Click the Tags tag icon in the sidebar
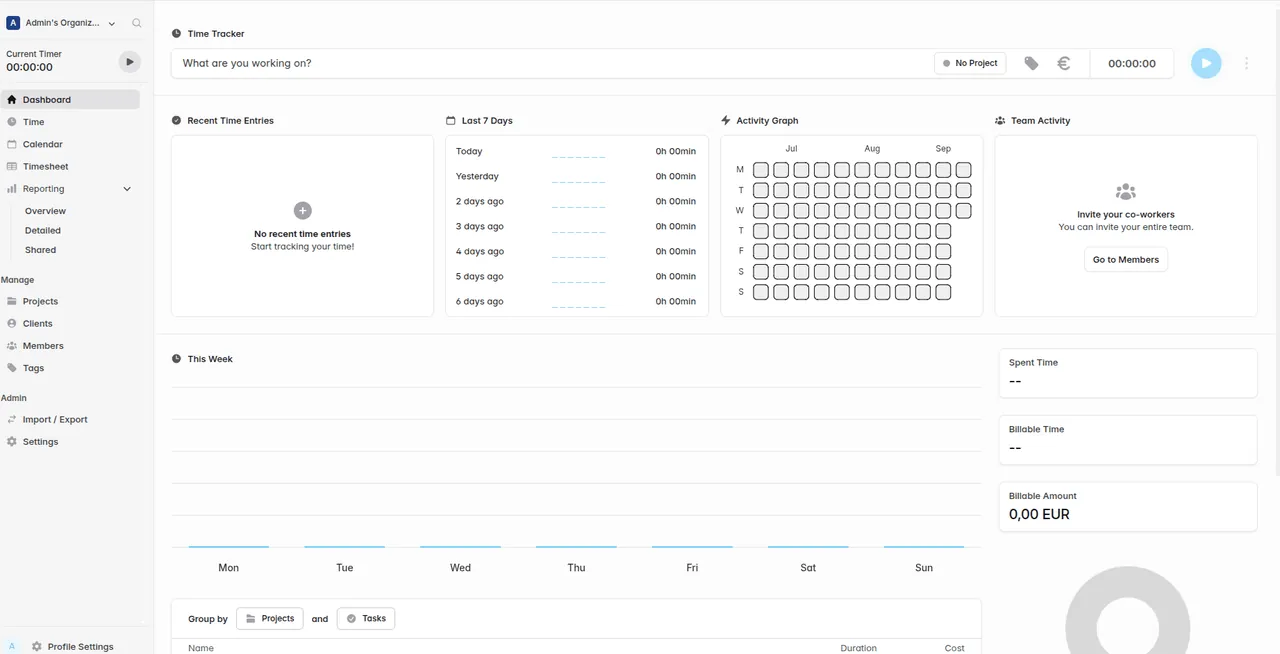The image size is (1280, 654). click(12, 368)
